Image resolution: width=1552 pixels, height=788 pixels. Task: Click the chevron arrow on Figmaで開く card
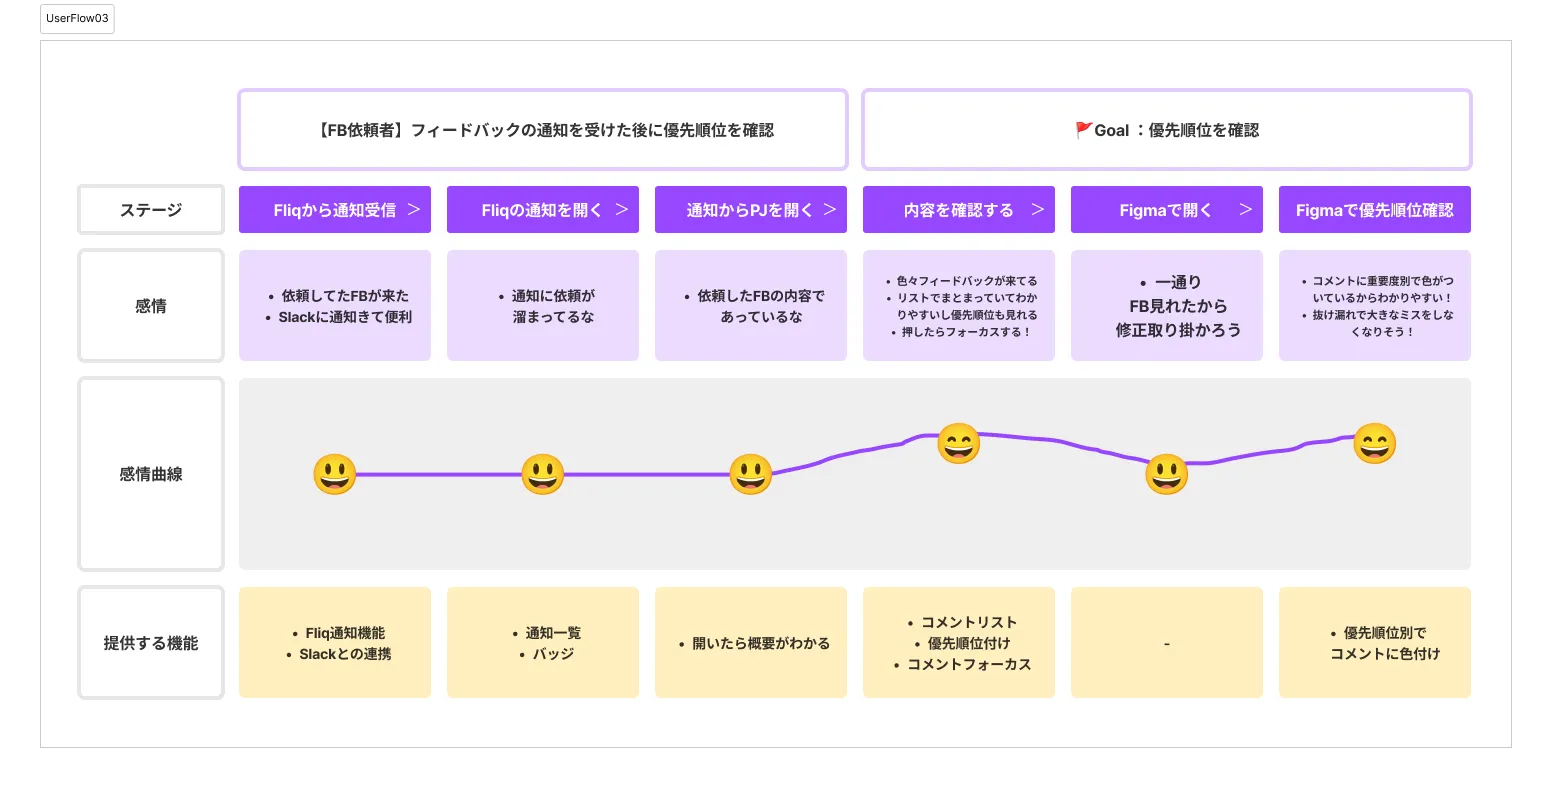click(x=1246, y=210)
